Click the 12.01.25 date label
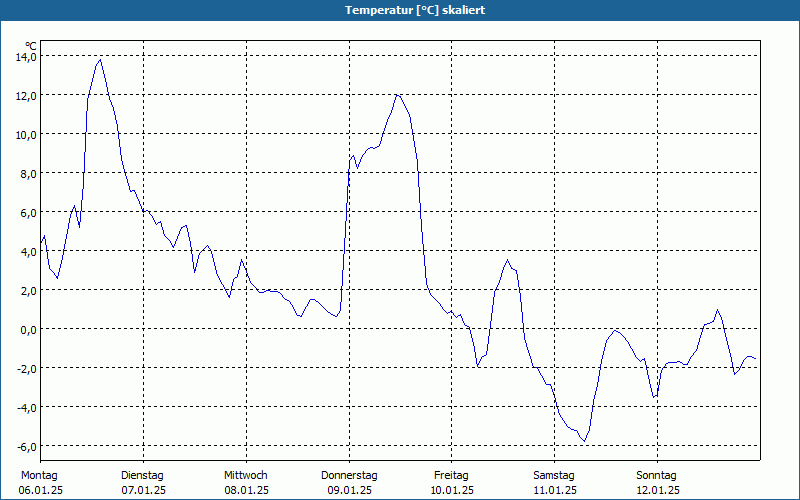Viewport: 800px width, 500px height. click(x=658, y=490)
